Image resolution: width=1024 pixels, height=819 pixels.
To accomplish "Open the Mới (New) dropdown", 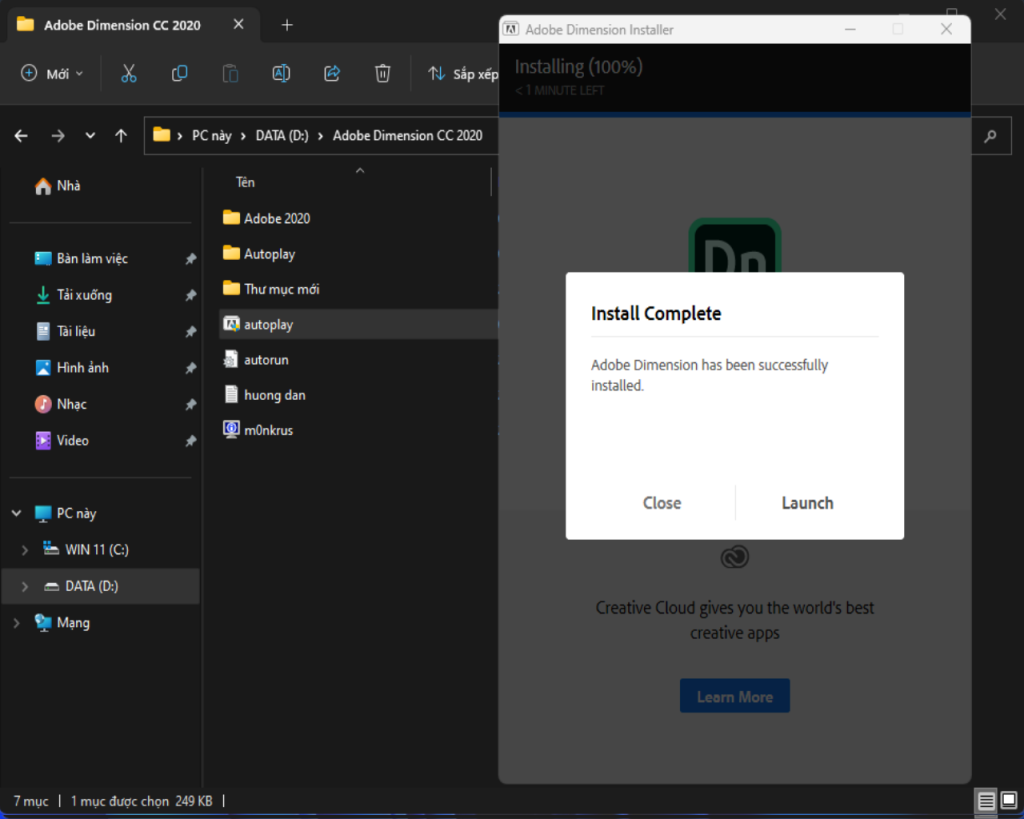I will (x=52, y=73).
